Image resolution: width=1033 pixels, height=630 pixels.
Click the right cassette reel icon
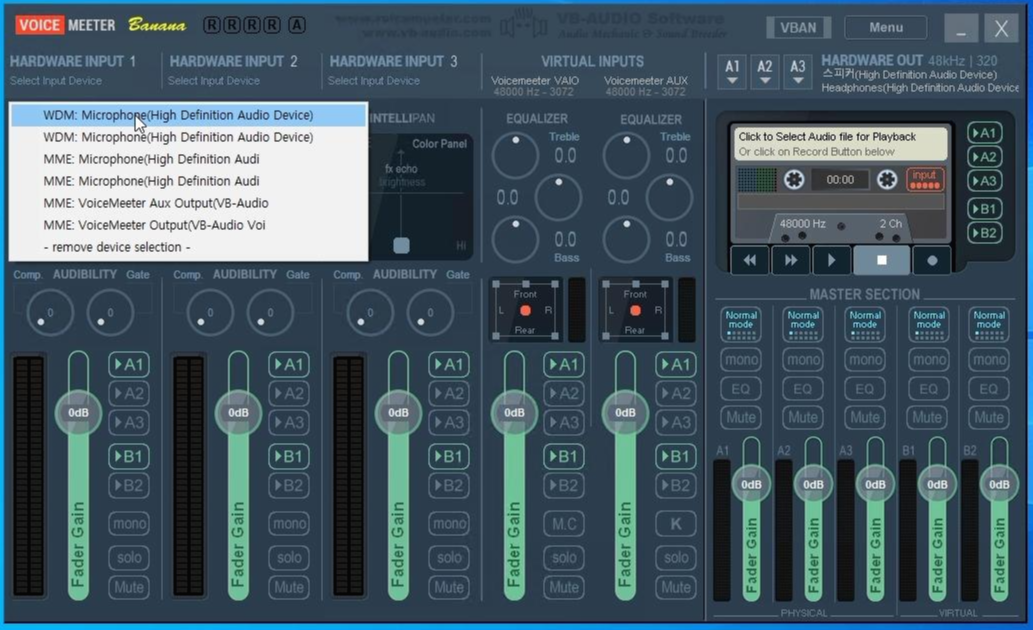pos(887,179)
